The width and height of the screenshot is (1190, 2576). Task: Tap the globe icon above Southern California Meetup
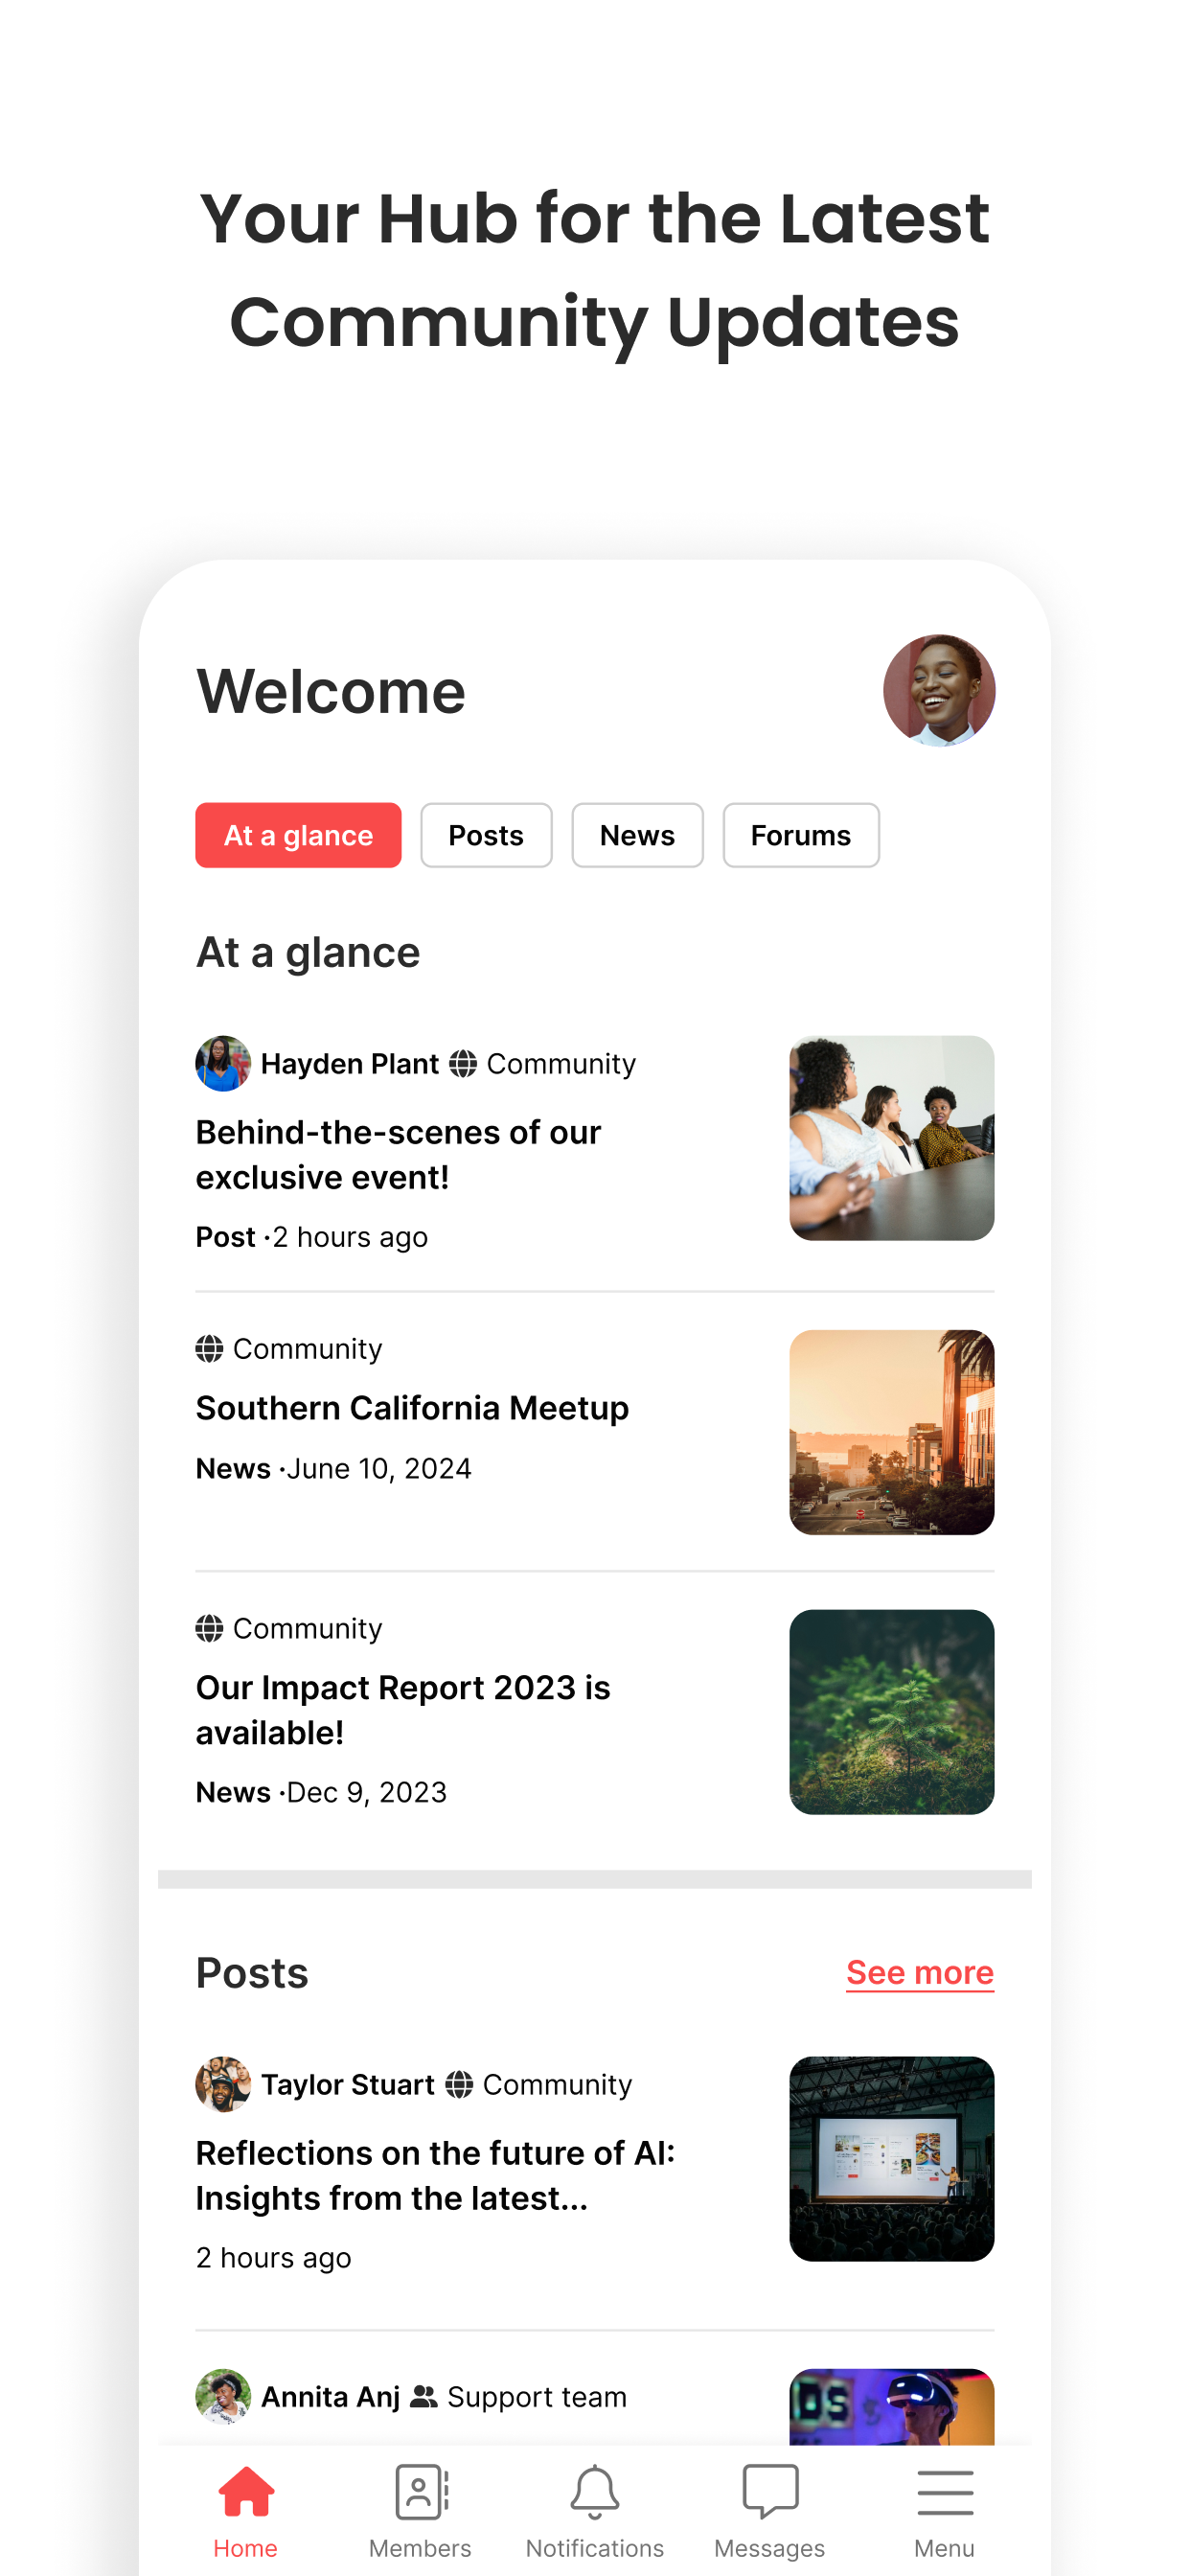209,1349
